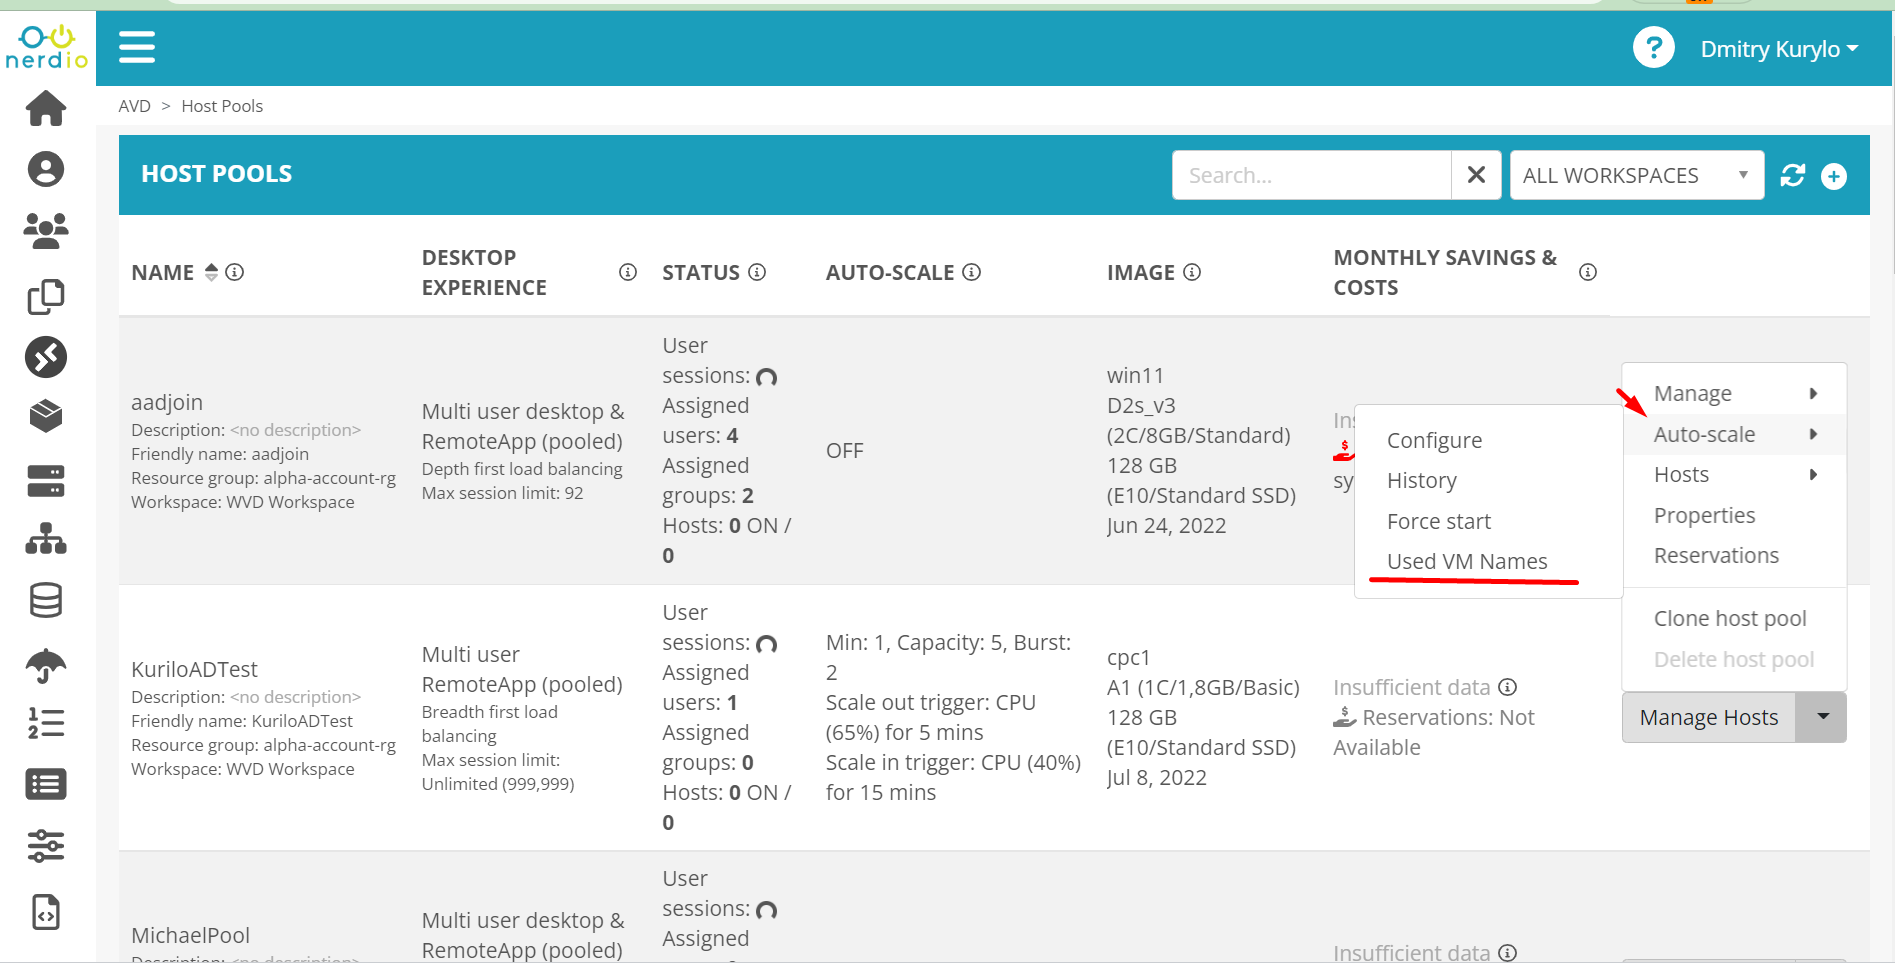This screenshot has height=967, width=1895.
Task: Click the database storage sidebar icon
Action: pyautogui.click(x=46, y=601)
